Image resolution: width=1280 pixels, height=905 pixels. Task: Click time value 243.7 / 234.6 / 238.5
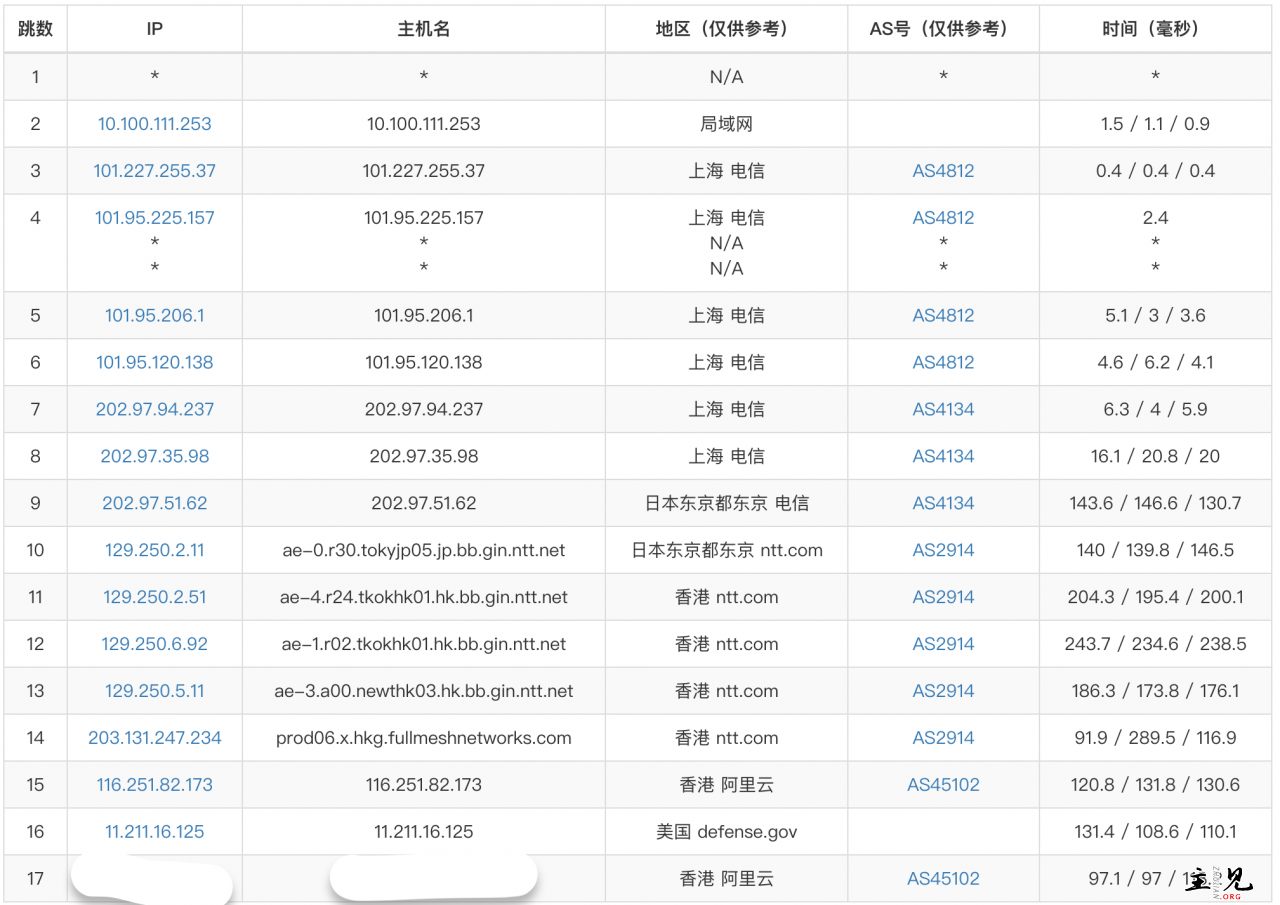tap(1155, 644)
